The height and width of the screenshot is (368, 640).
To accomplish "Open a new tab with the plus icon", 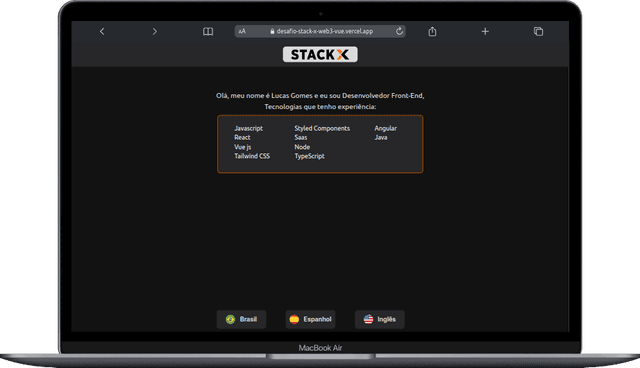I will click(485, 31).
